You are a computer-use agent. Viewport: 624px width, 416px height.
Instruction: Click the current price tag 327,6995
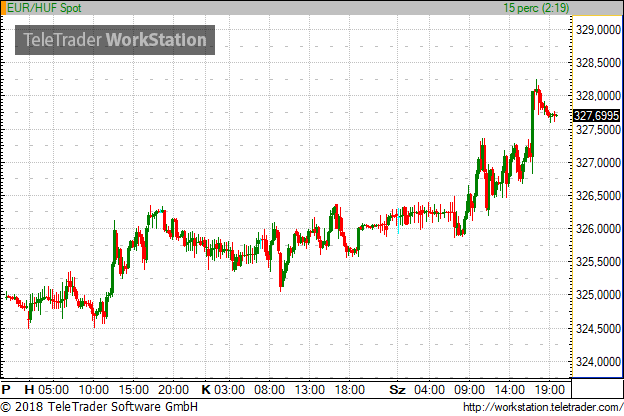pyautogui.click(x=597, y=115)
